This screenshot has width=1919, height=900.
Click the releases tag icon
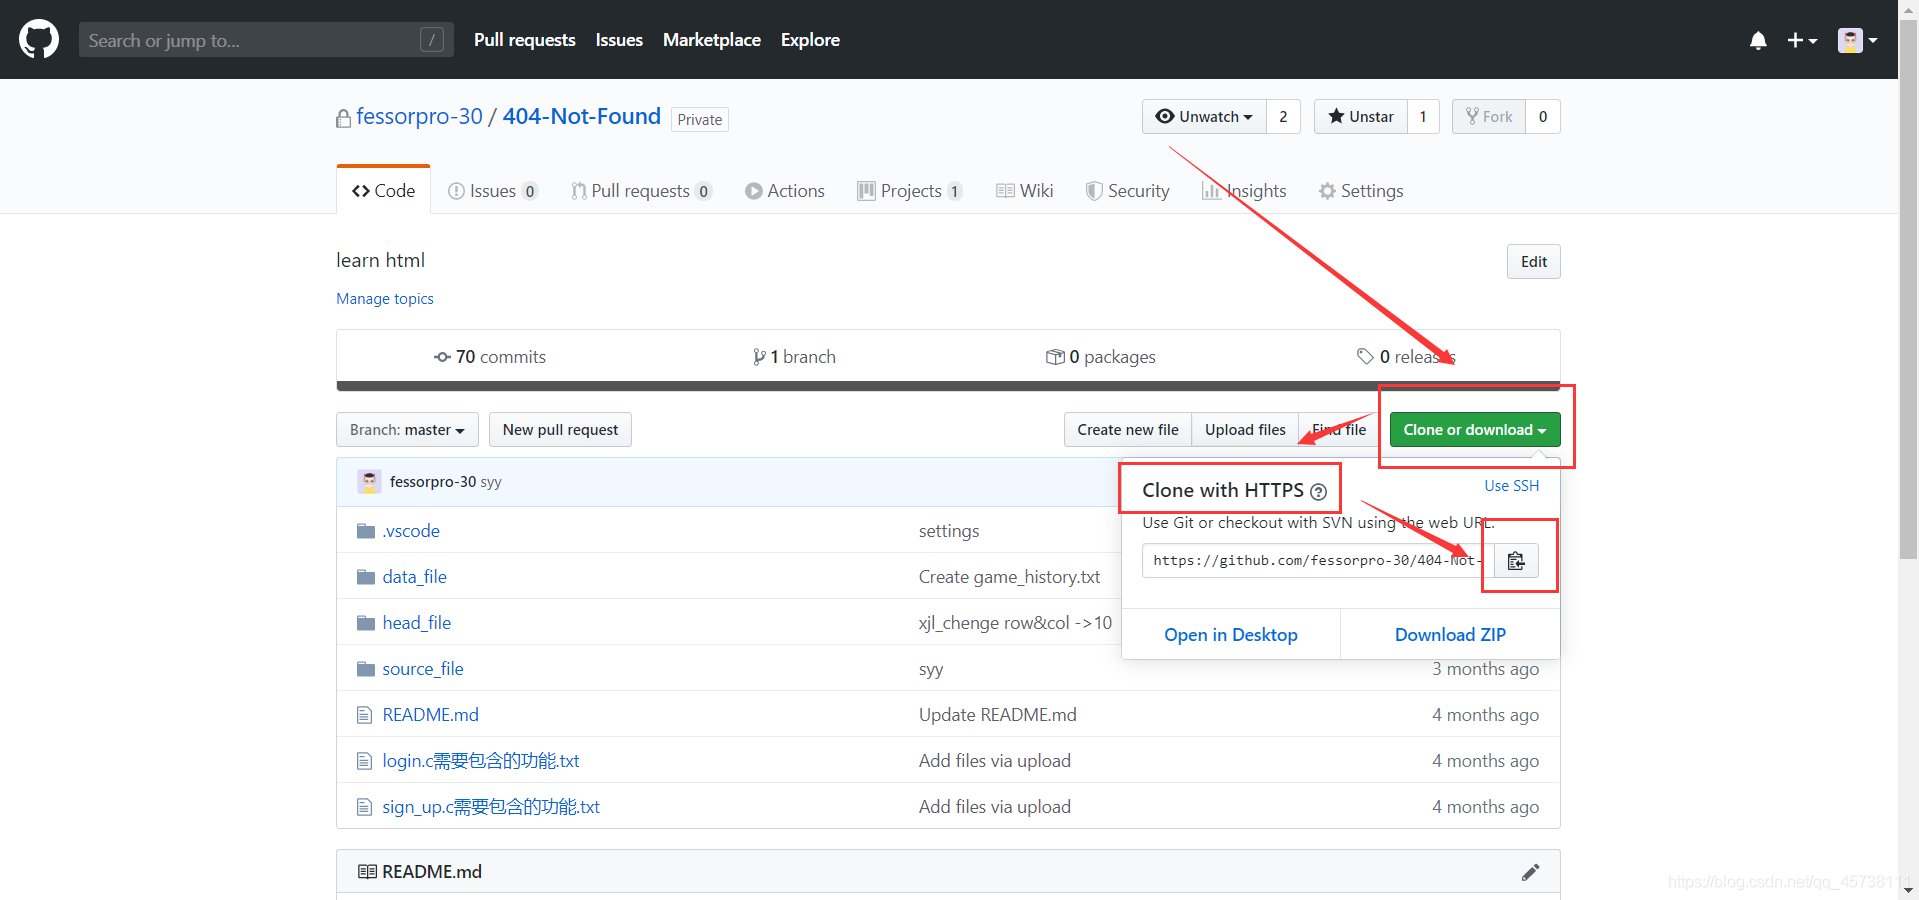pyautogui.click(x=1365, y=356)
